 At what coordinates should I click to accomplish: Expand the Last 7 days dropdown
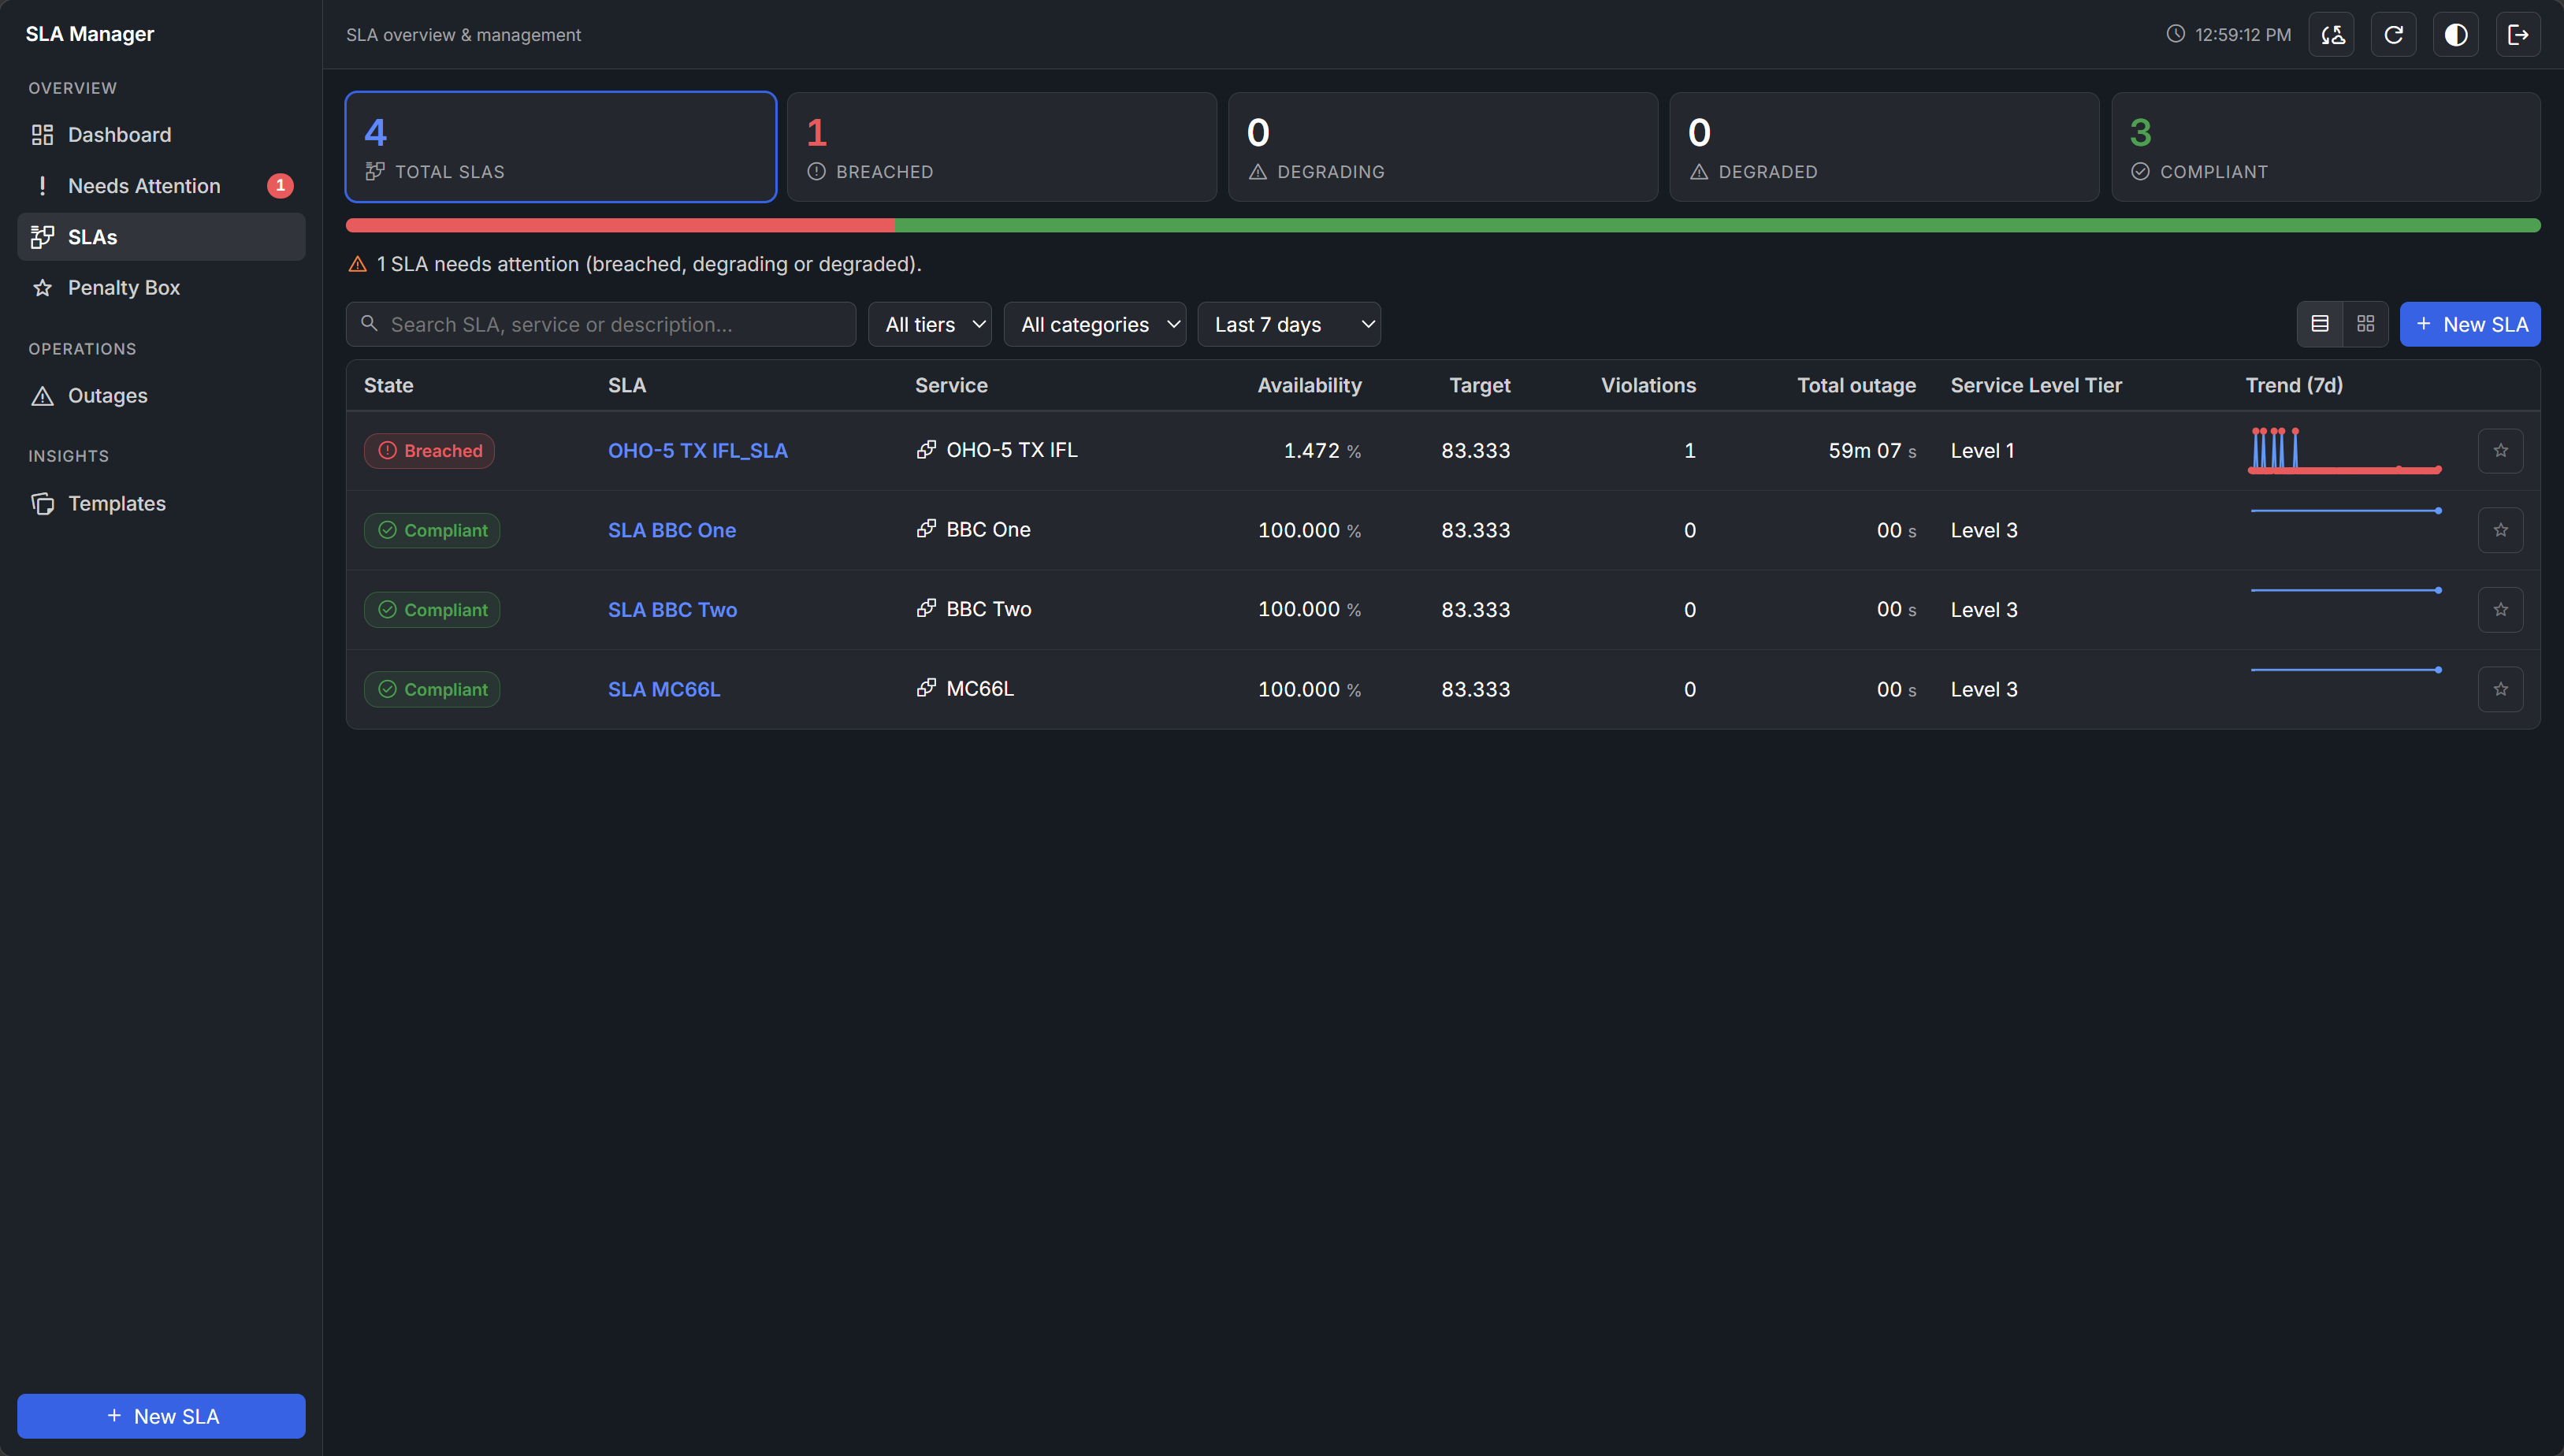(x=1288, y=324)
